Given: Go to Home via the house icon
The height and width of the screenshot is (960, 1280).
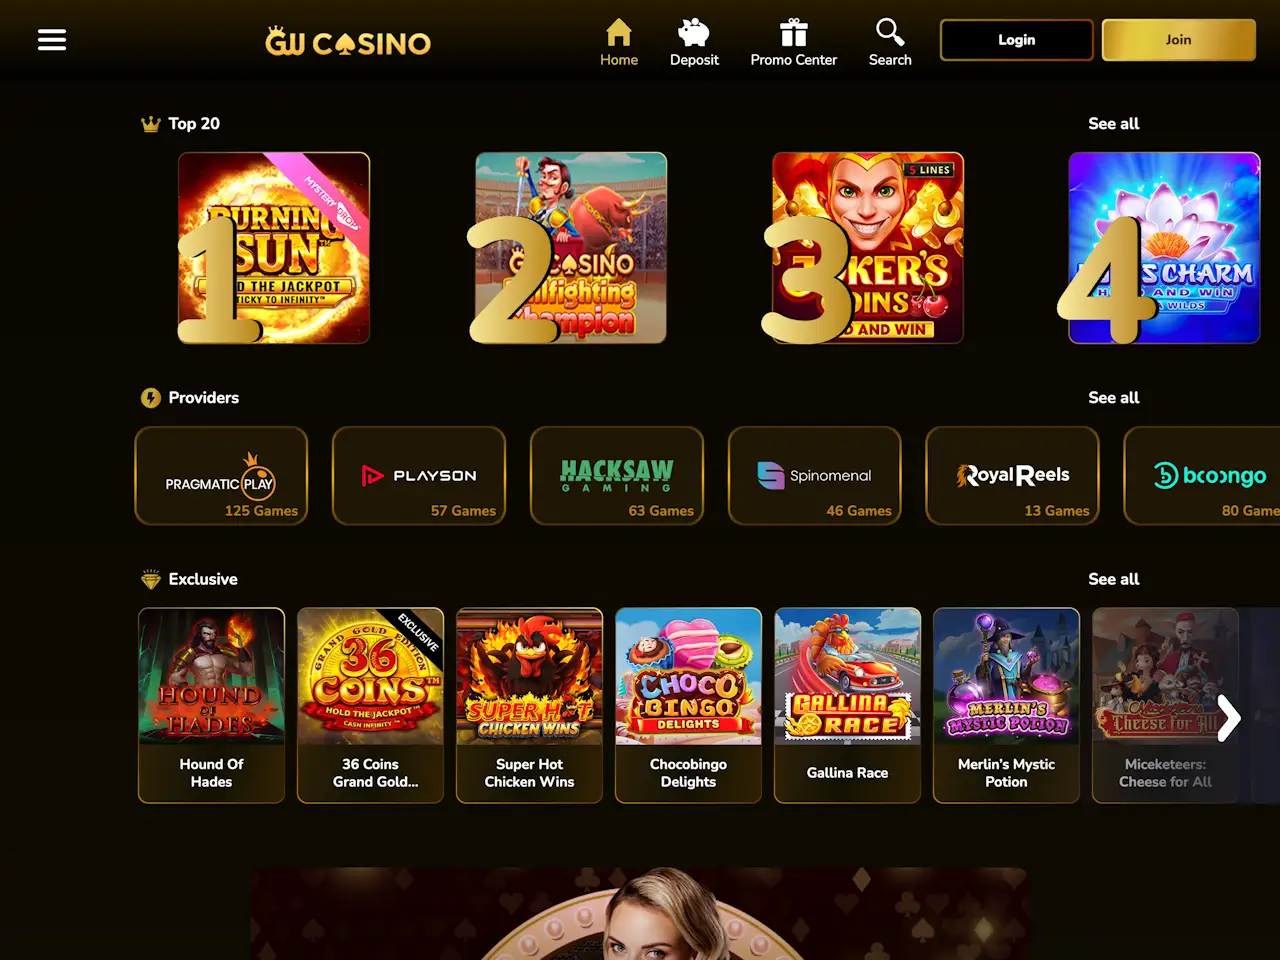Looking at the screenshot, I should [619, 33].
